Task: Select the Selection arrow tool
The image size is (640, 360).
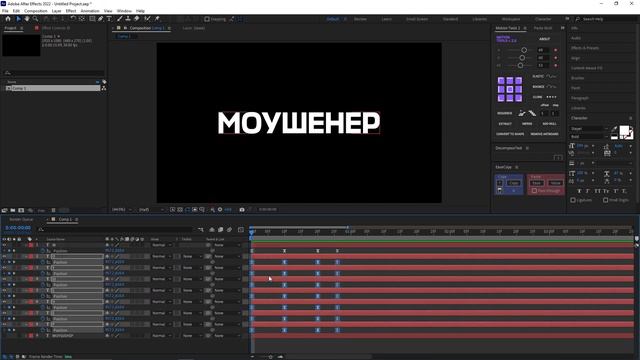Action: (18, 19)
